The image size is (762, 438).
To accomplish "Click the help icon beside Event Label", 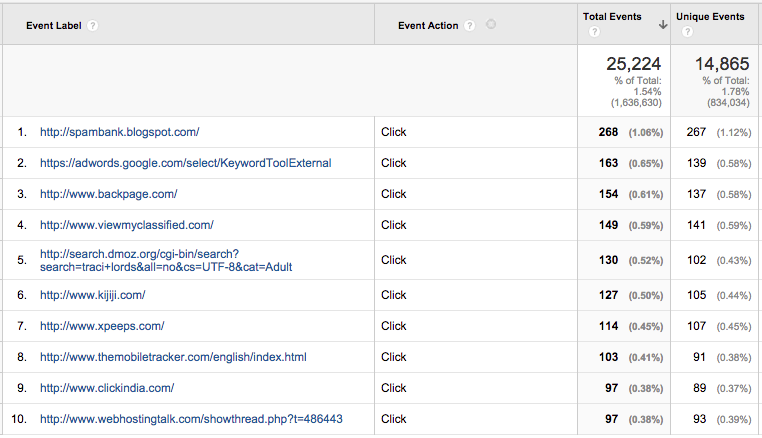I will (93, 25).
